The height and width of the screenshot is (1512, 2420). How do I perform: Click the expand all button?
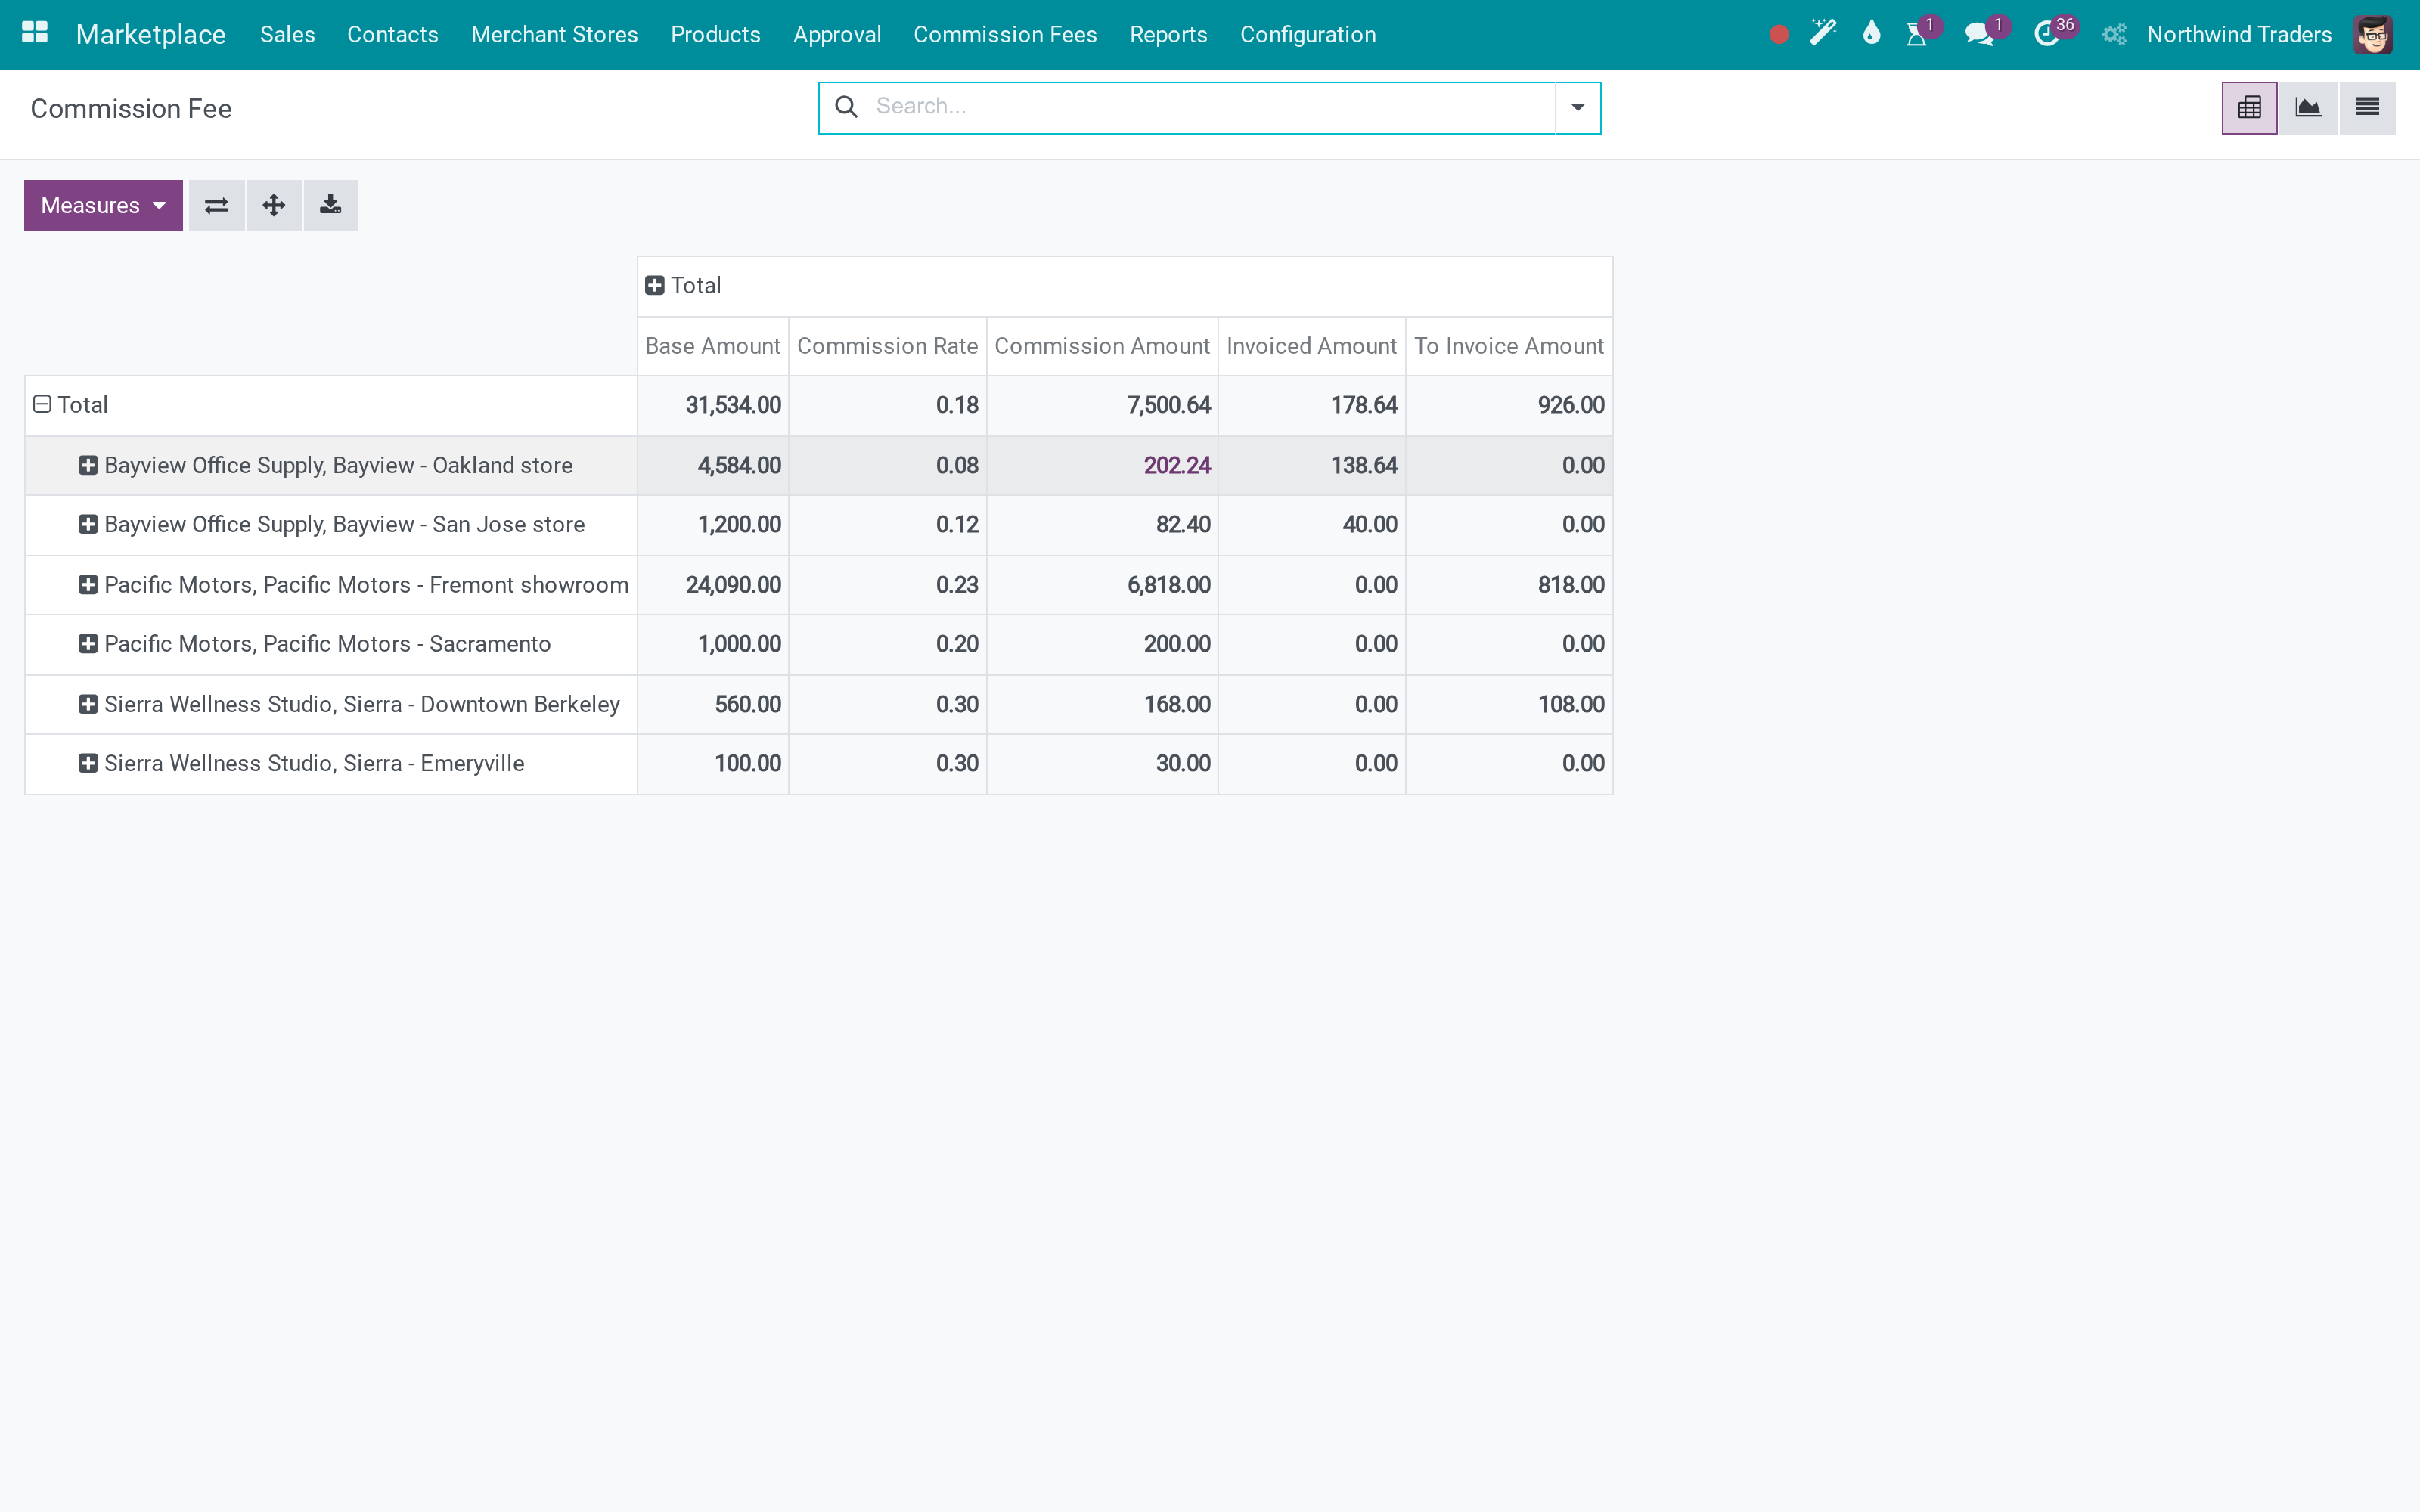point(274,206)
